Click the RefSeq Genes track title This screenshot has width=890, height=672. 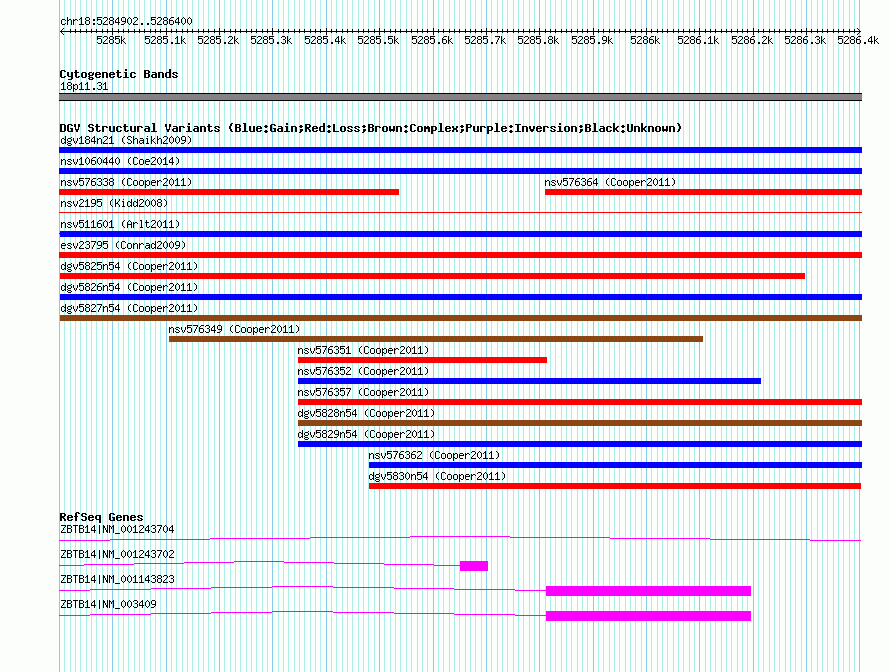point(102,517)
